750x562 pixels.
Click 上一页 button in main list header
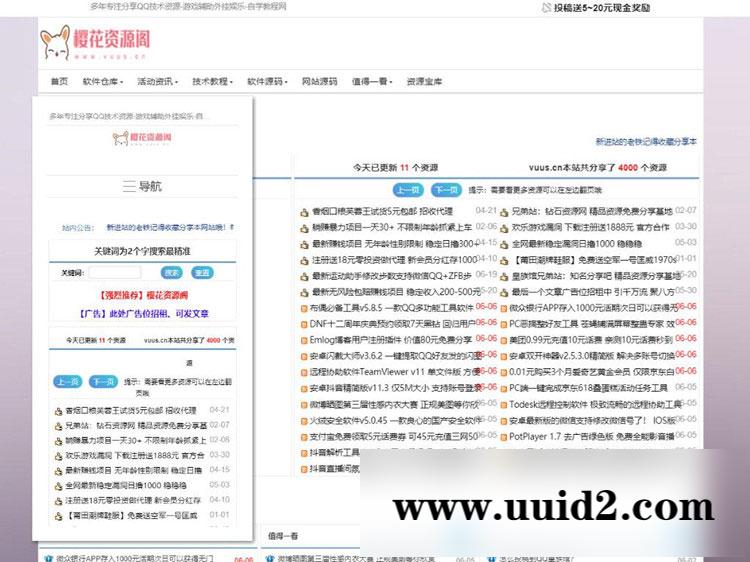(x=408, y=190)
